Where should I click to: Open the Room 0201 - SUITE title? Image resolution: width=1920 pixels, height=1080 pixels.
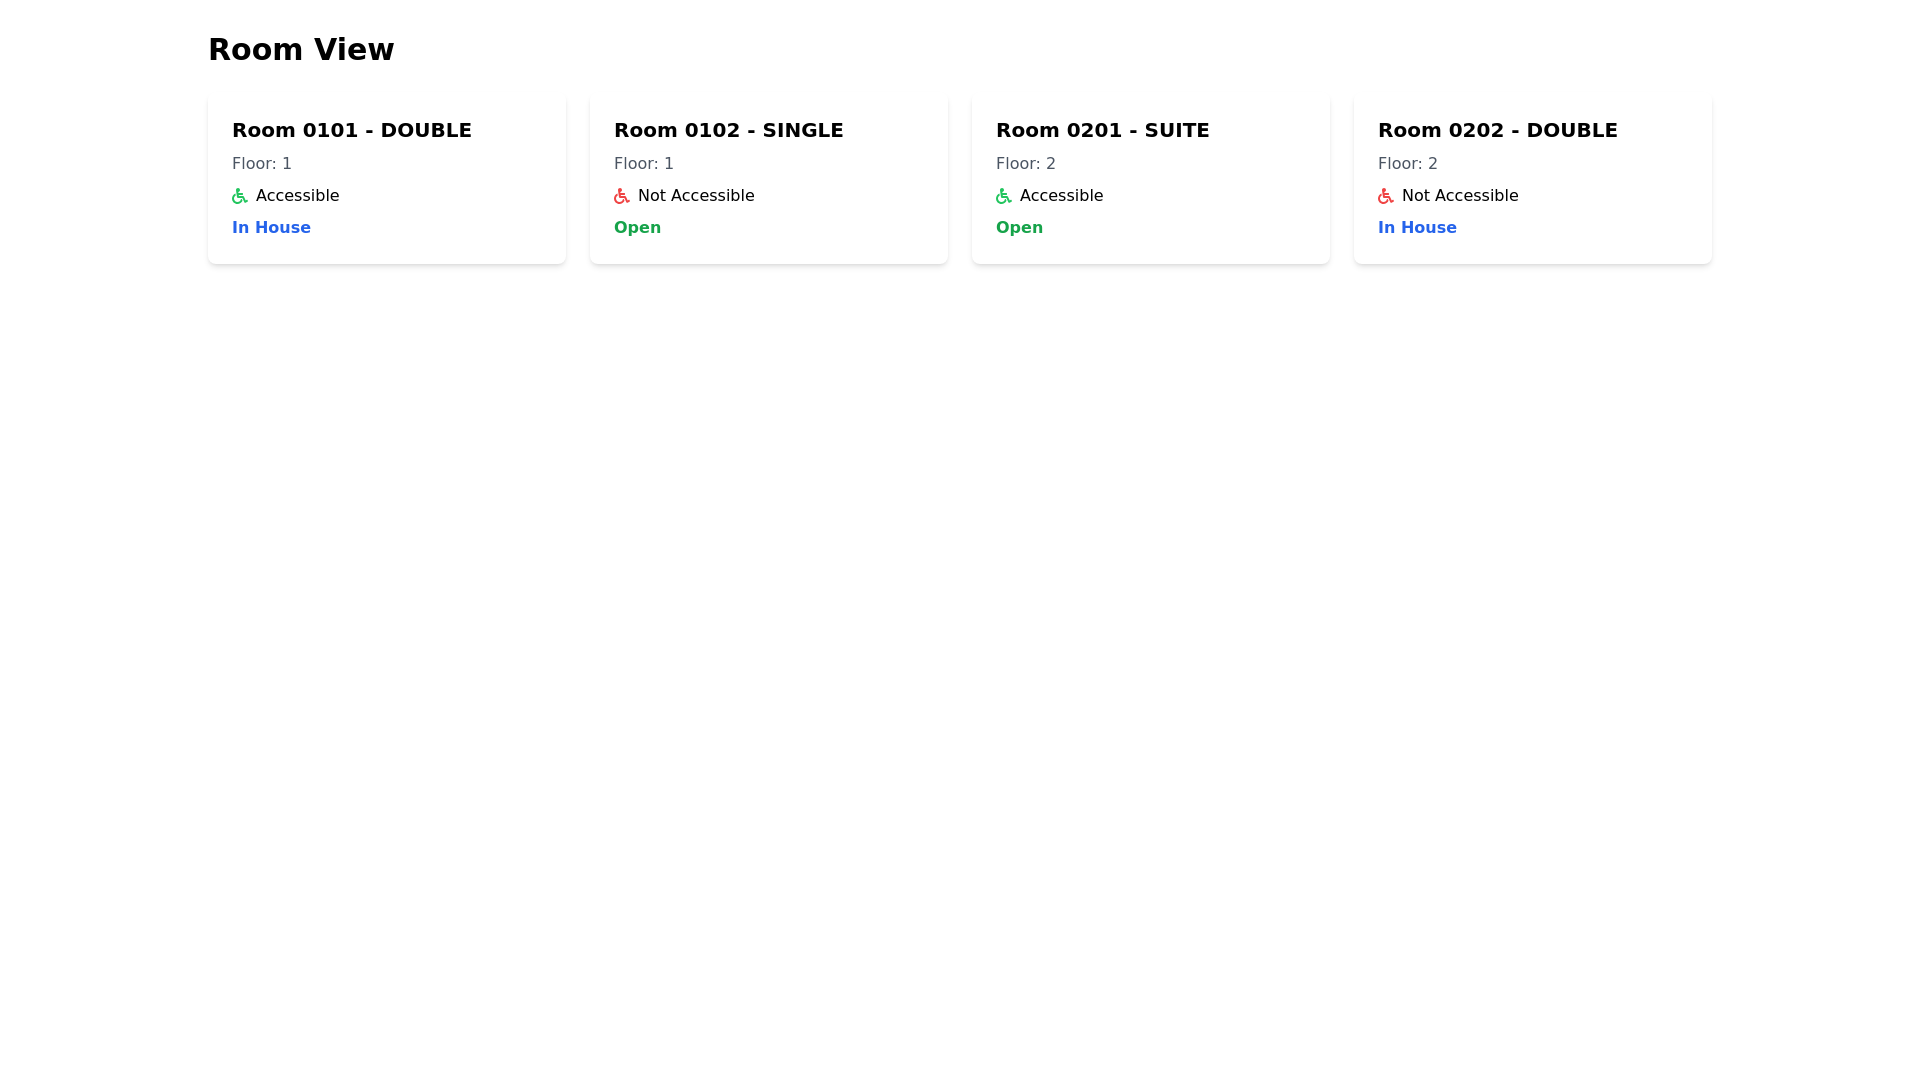[1103, 130]
